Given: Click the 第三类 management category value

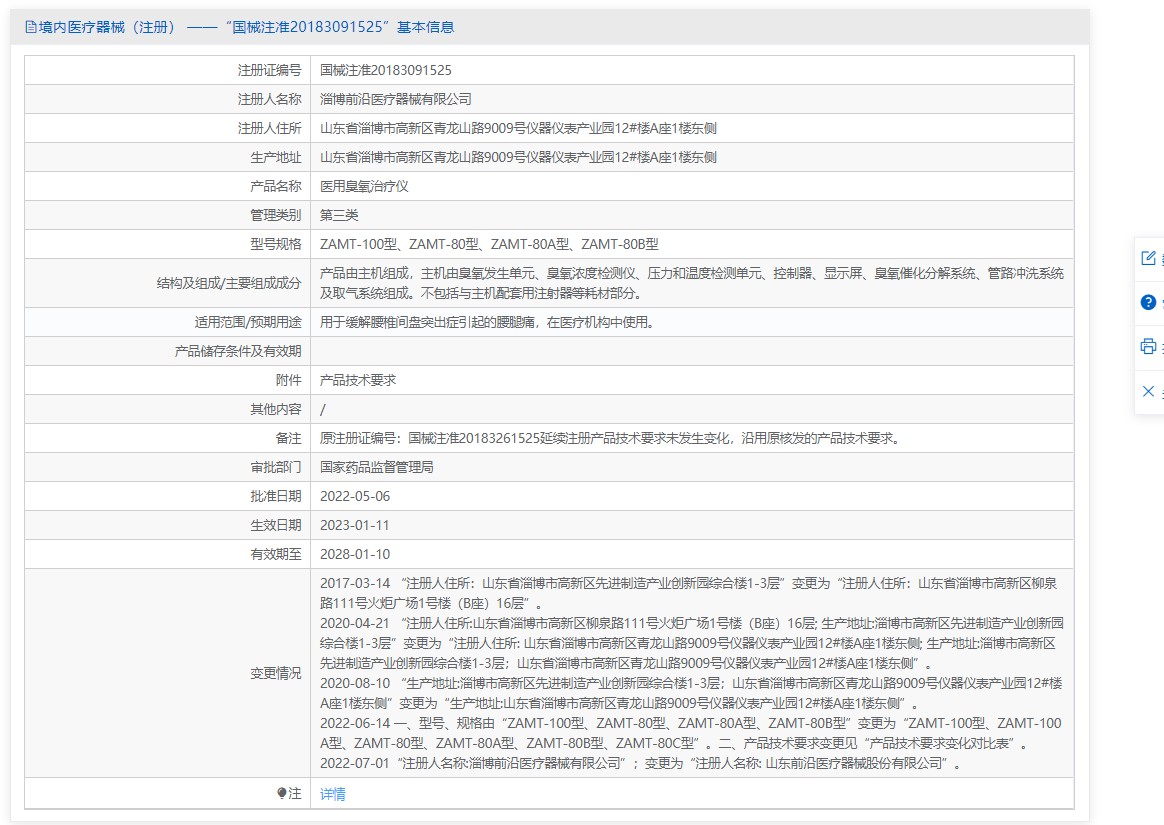Looking at the screenshot, I should tap(339, 215).
